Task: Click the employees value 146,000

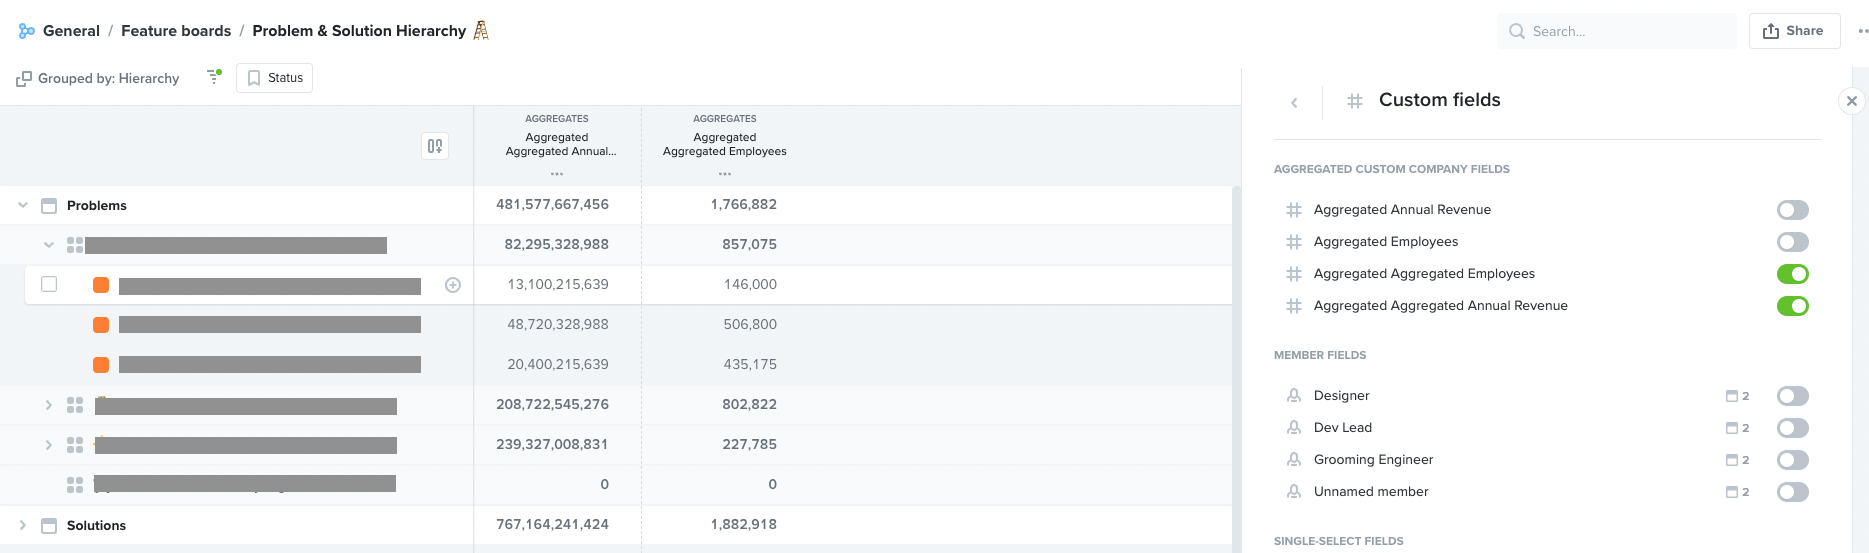Action: 750,284
